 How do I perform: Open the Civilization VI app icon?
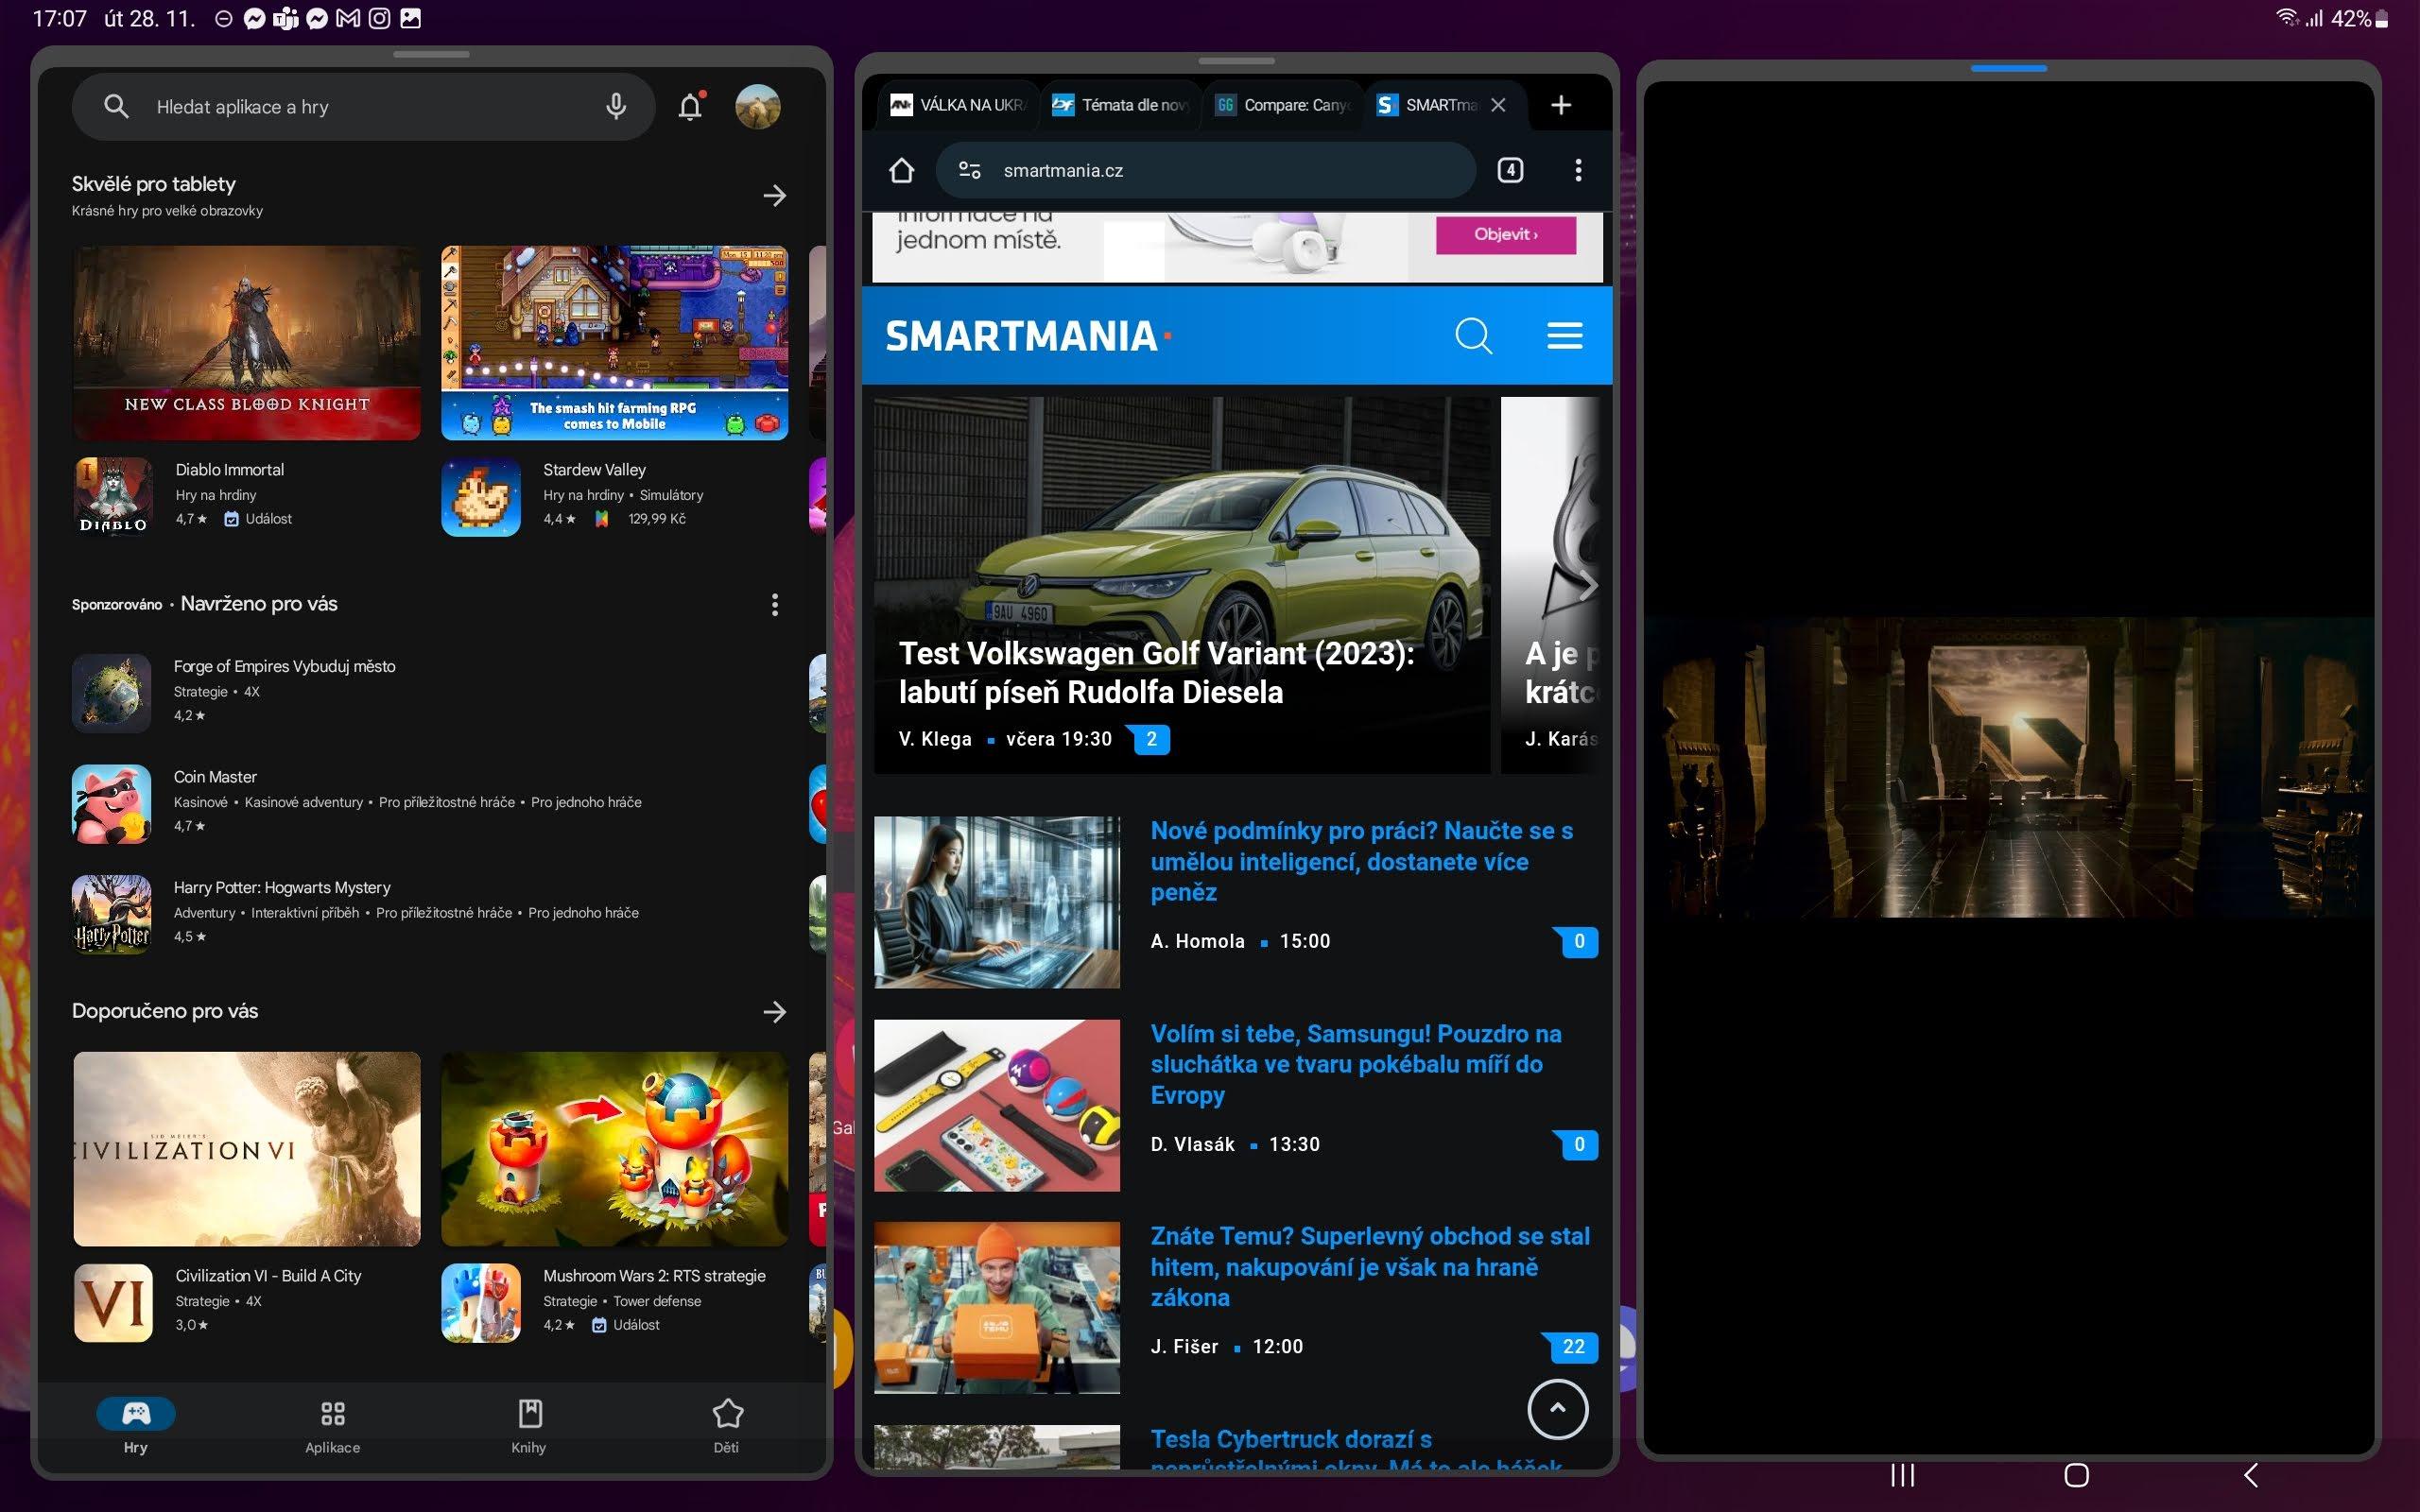coord(113,1302)
